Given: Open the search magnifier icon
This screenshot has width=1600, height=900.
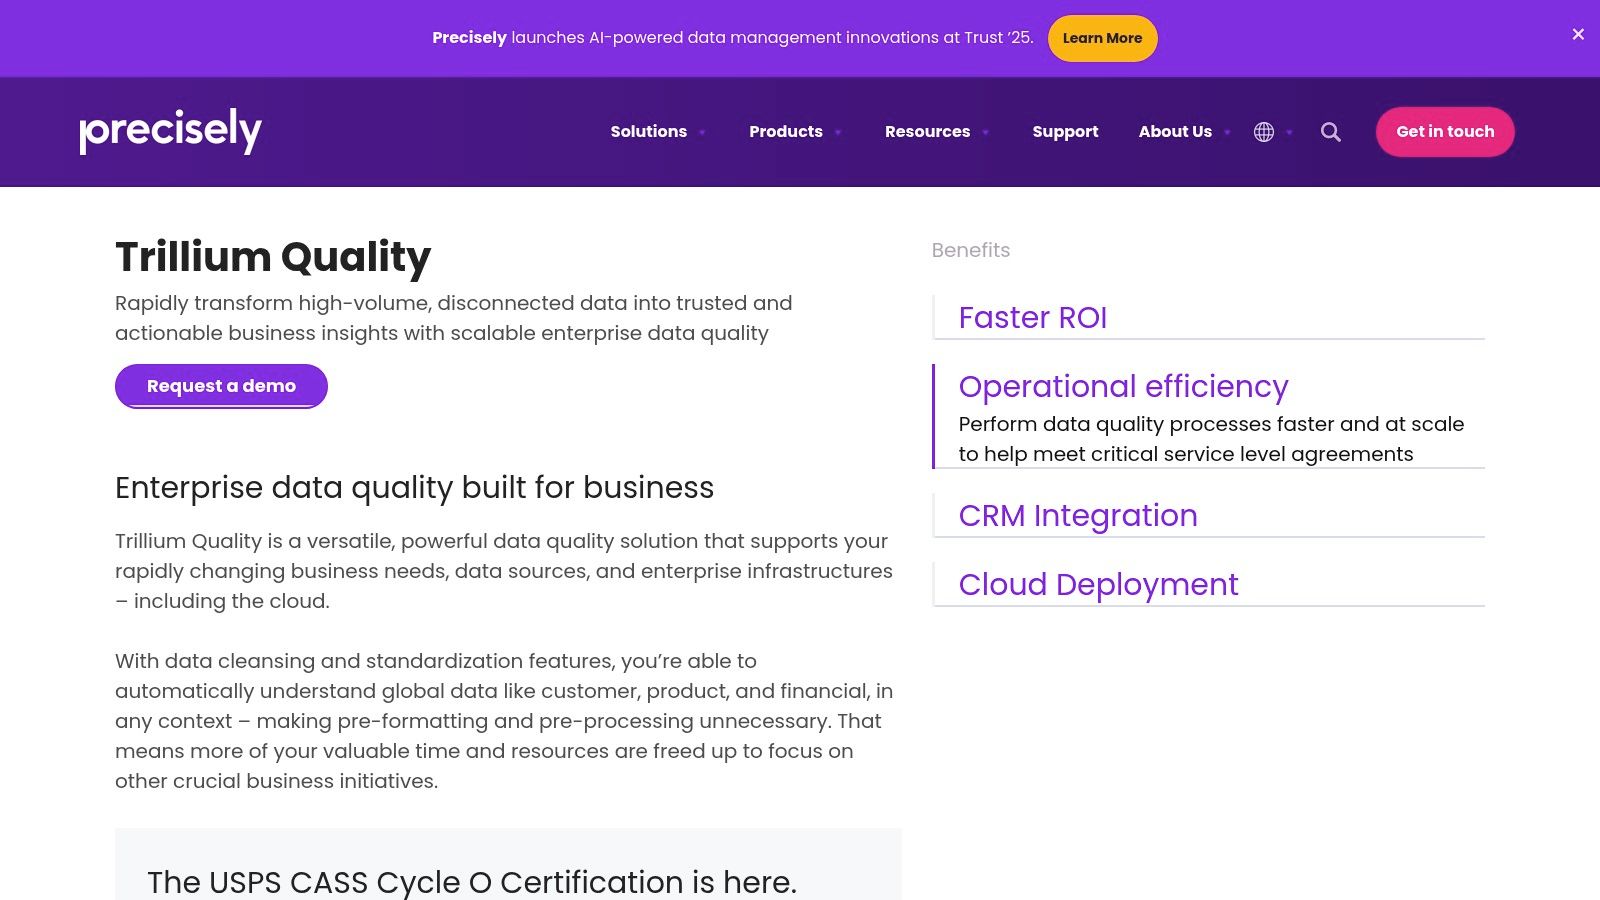Looking at the screenshot, I should tap(1330, 132).
